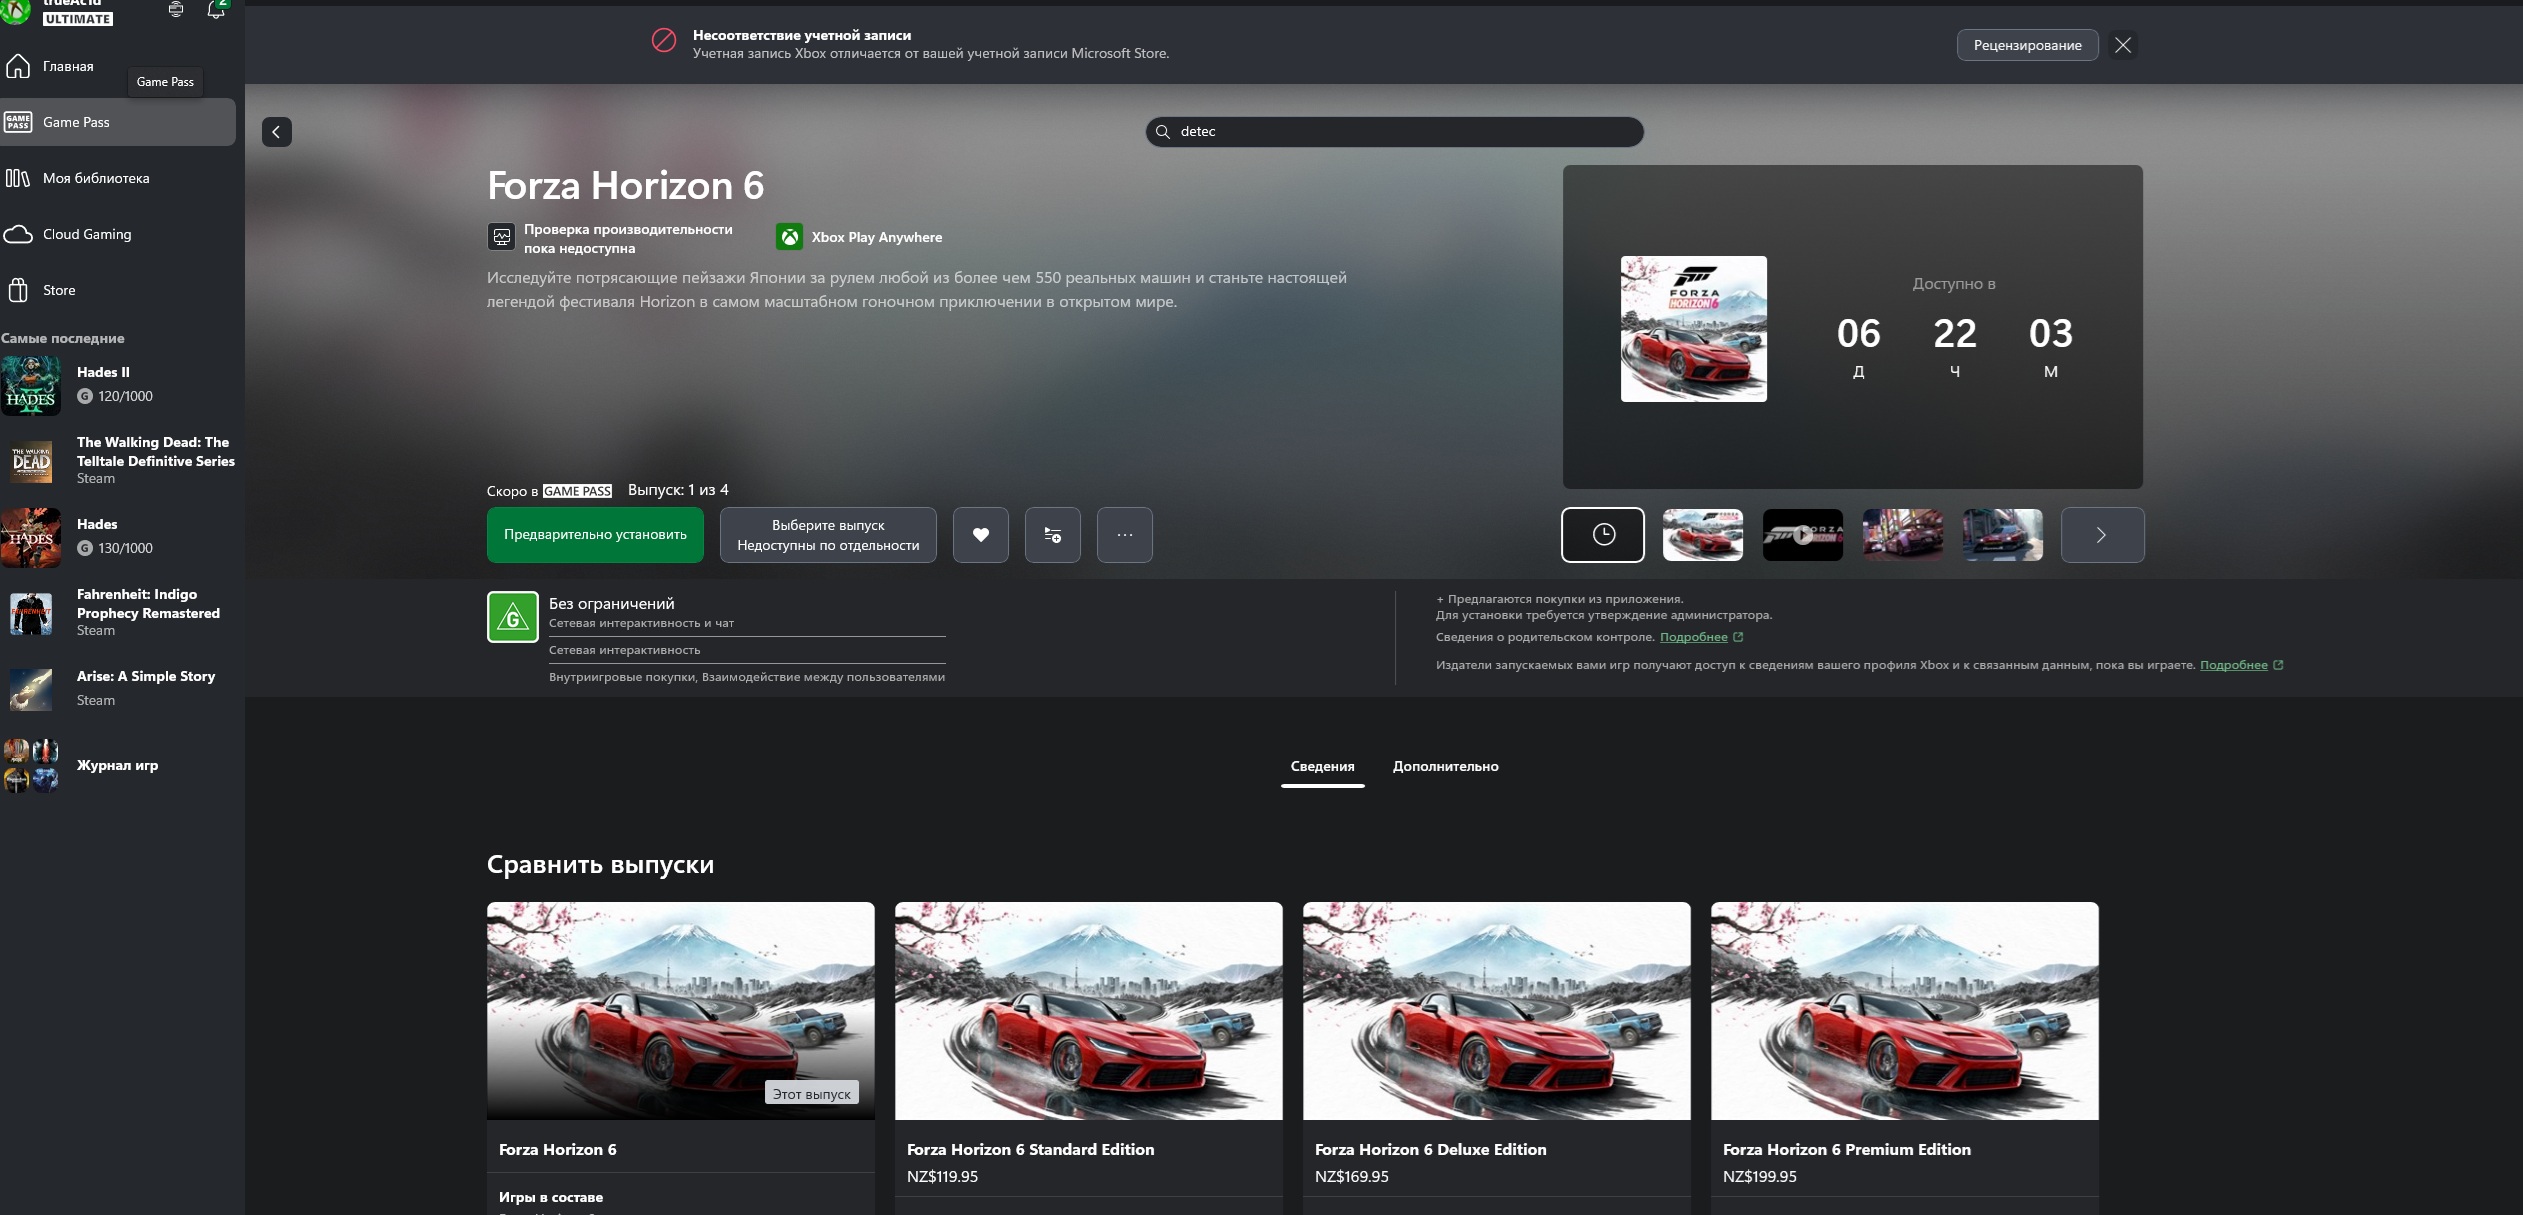The image size is (2523, 1215).
Task: Click the GAME PASS badge label
Action: point(577,491)
